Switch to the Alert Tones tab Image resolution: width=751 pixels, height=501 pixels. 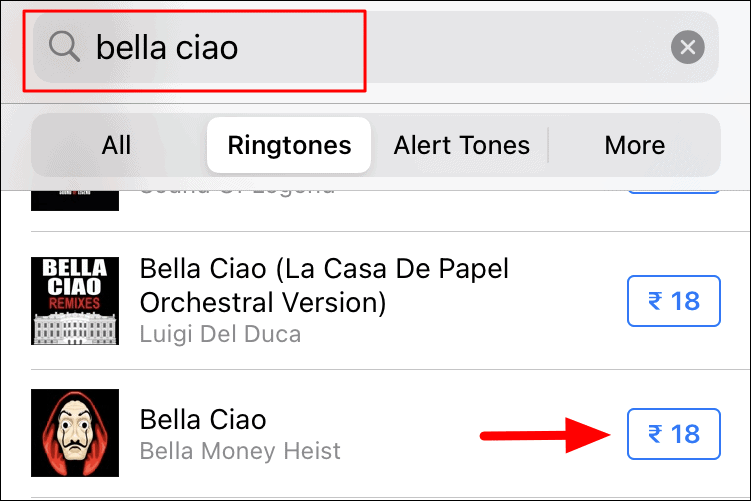tap(461, 145)
